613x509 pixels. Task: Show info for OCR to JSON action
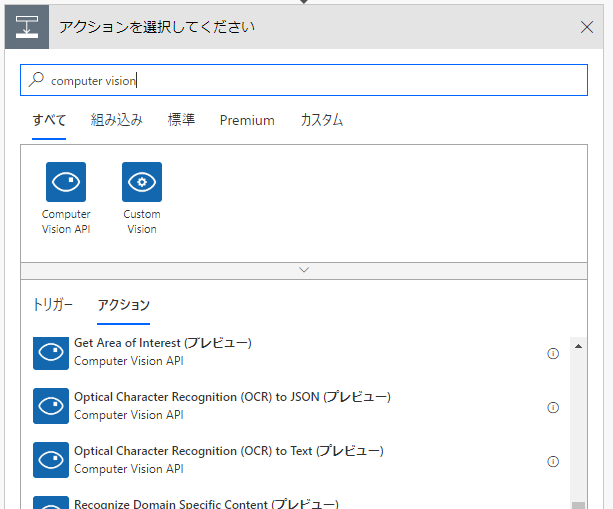[553, 407]
